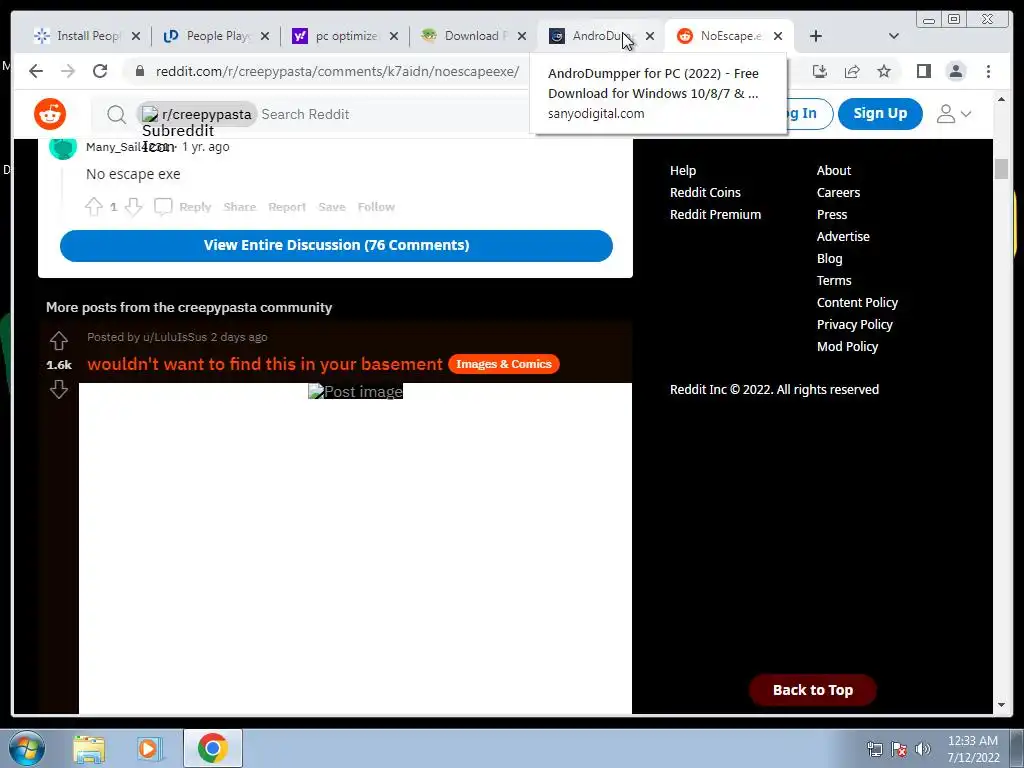The width and height of the screenshot is (1024, 768).
Task: Click the comment bubble Reply icon
Action: click(163, 206)
